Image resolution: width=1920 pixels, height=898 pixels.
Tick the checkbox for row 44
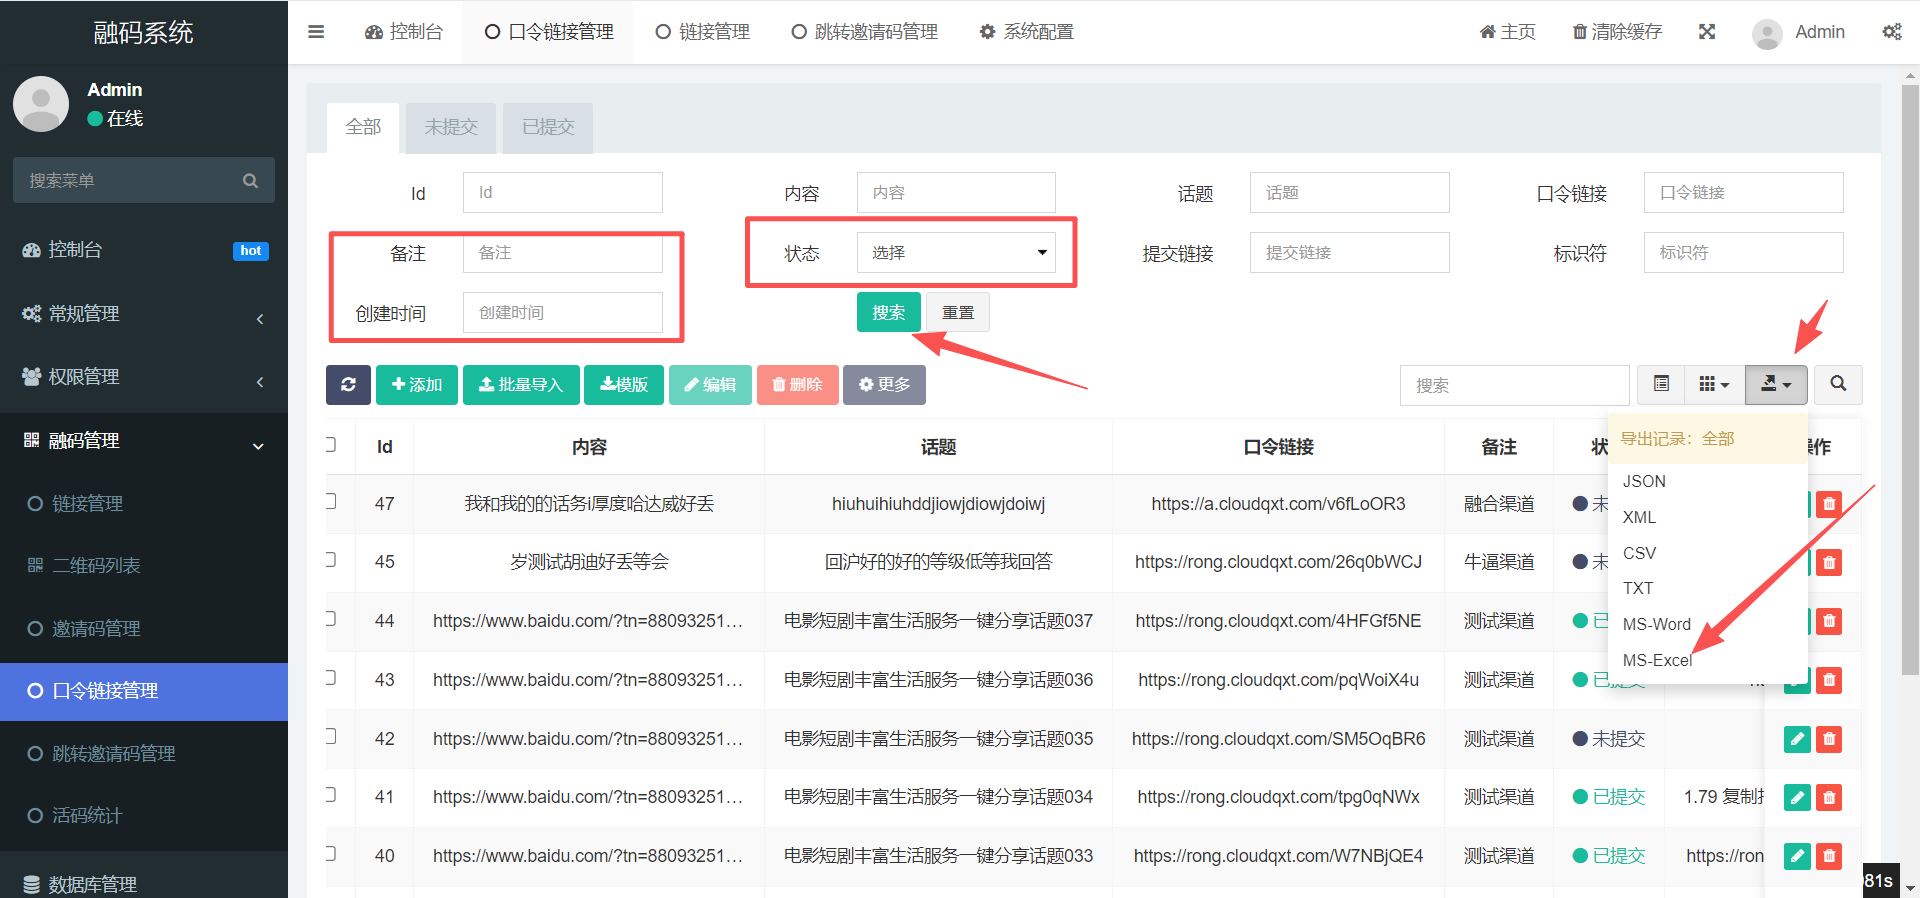(330, 619)
